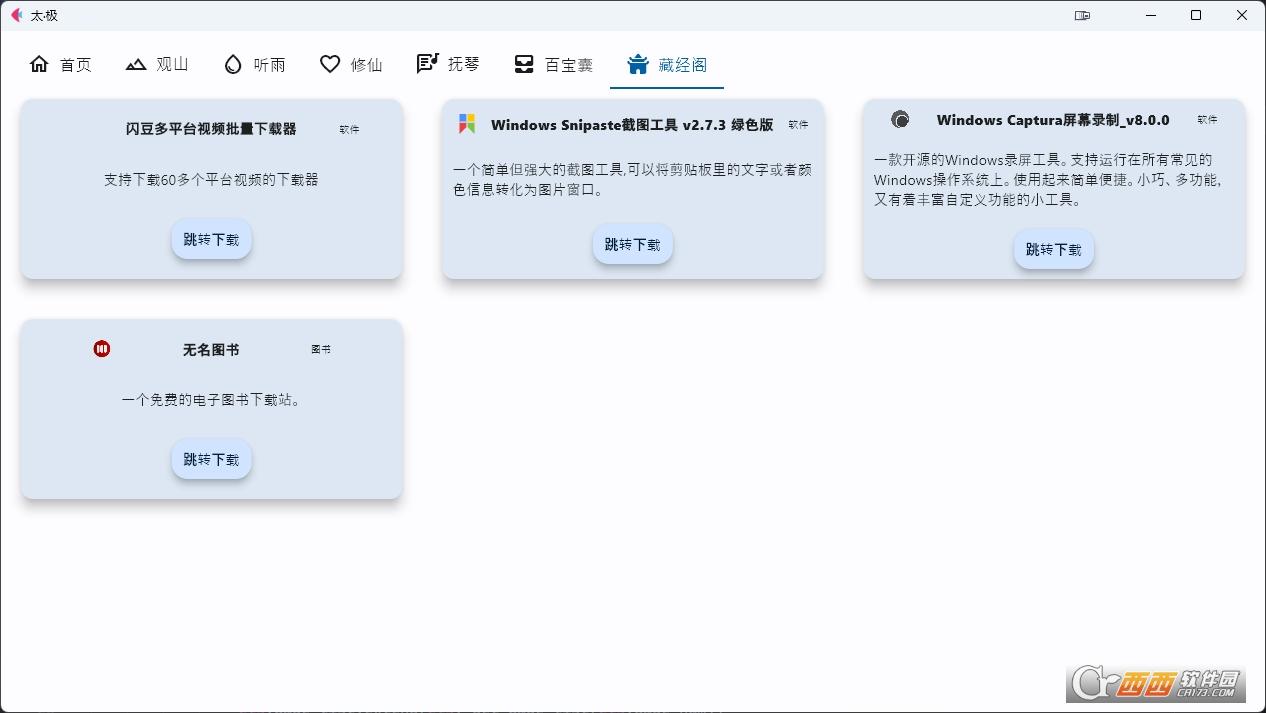Click the mountain icon beside 观山
The height and width of the screenshot is (713, 1266).
[136, 64]
